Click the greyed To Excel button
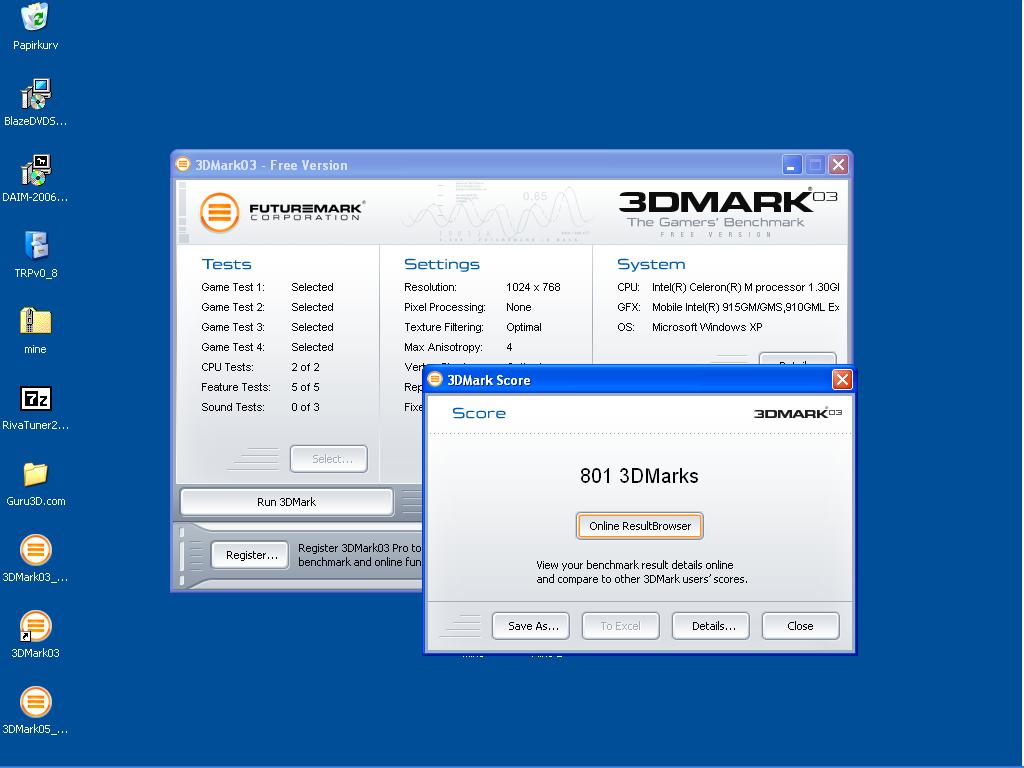 click(x=620, y=626)
